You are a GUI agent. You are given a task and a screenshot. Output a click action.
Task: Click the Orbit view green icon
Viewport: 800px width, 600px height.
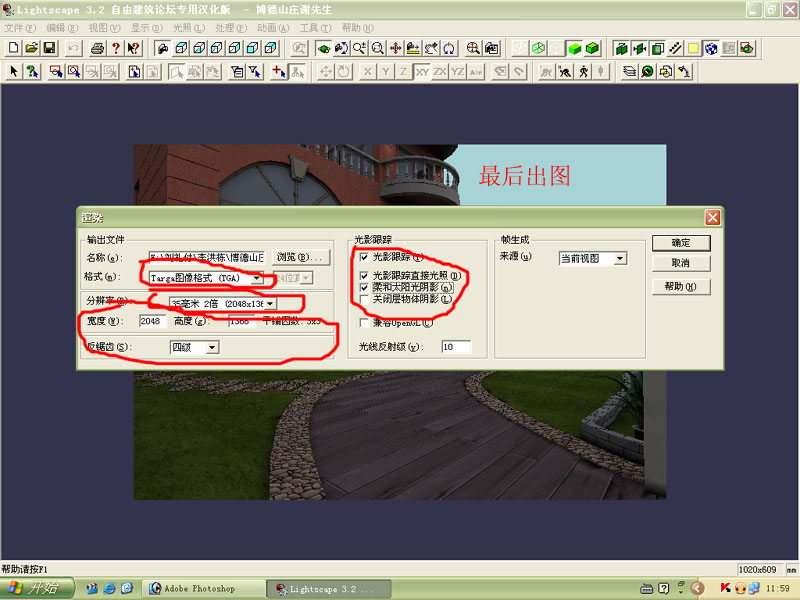point(323,48)
